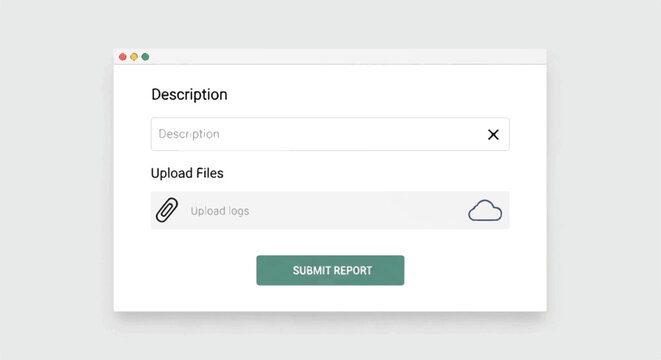Screen dimensions: 661x360
Task: Clear the Description field with the X icon
Action: coord(493,134)
